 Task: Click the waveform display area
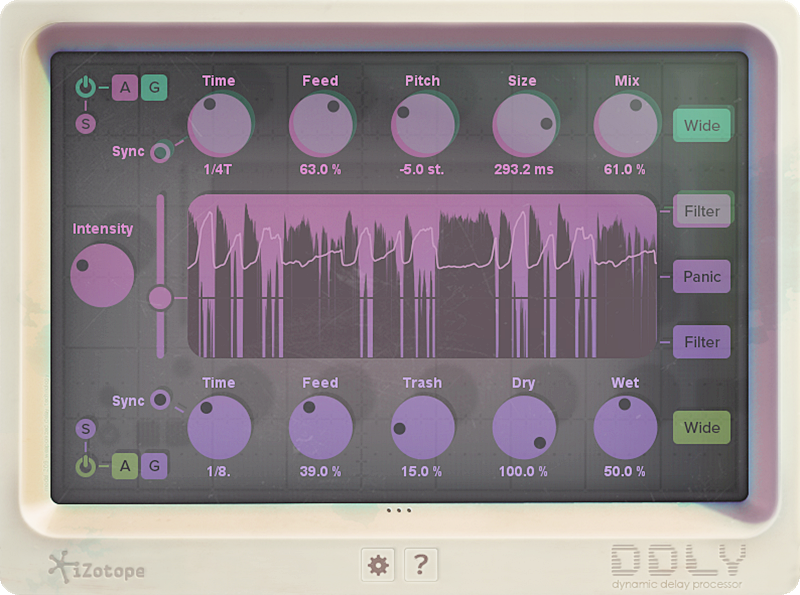pyautogui.click(x=422, y=276)
